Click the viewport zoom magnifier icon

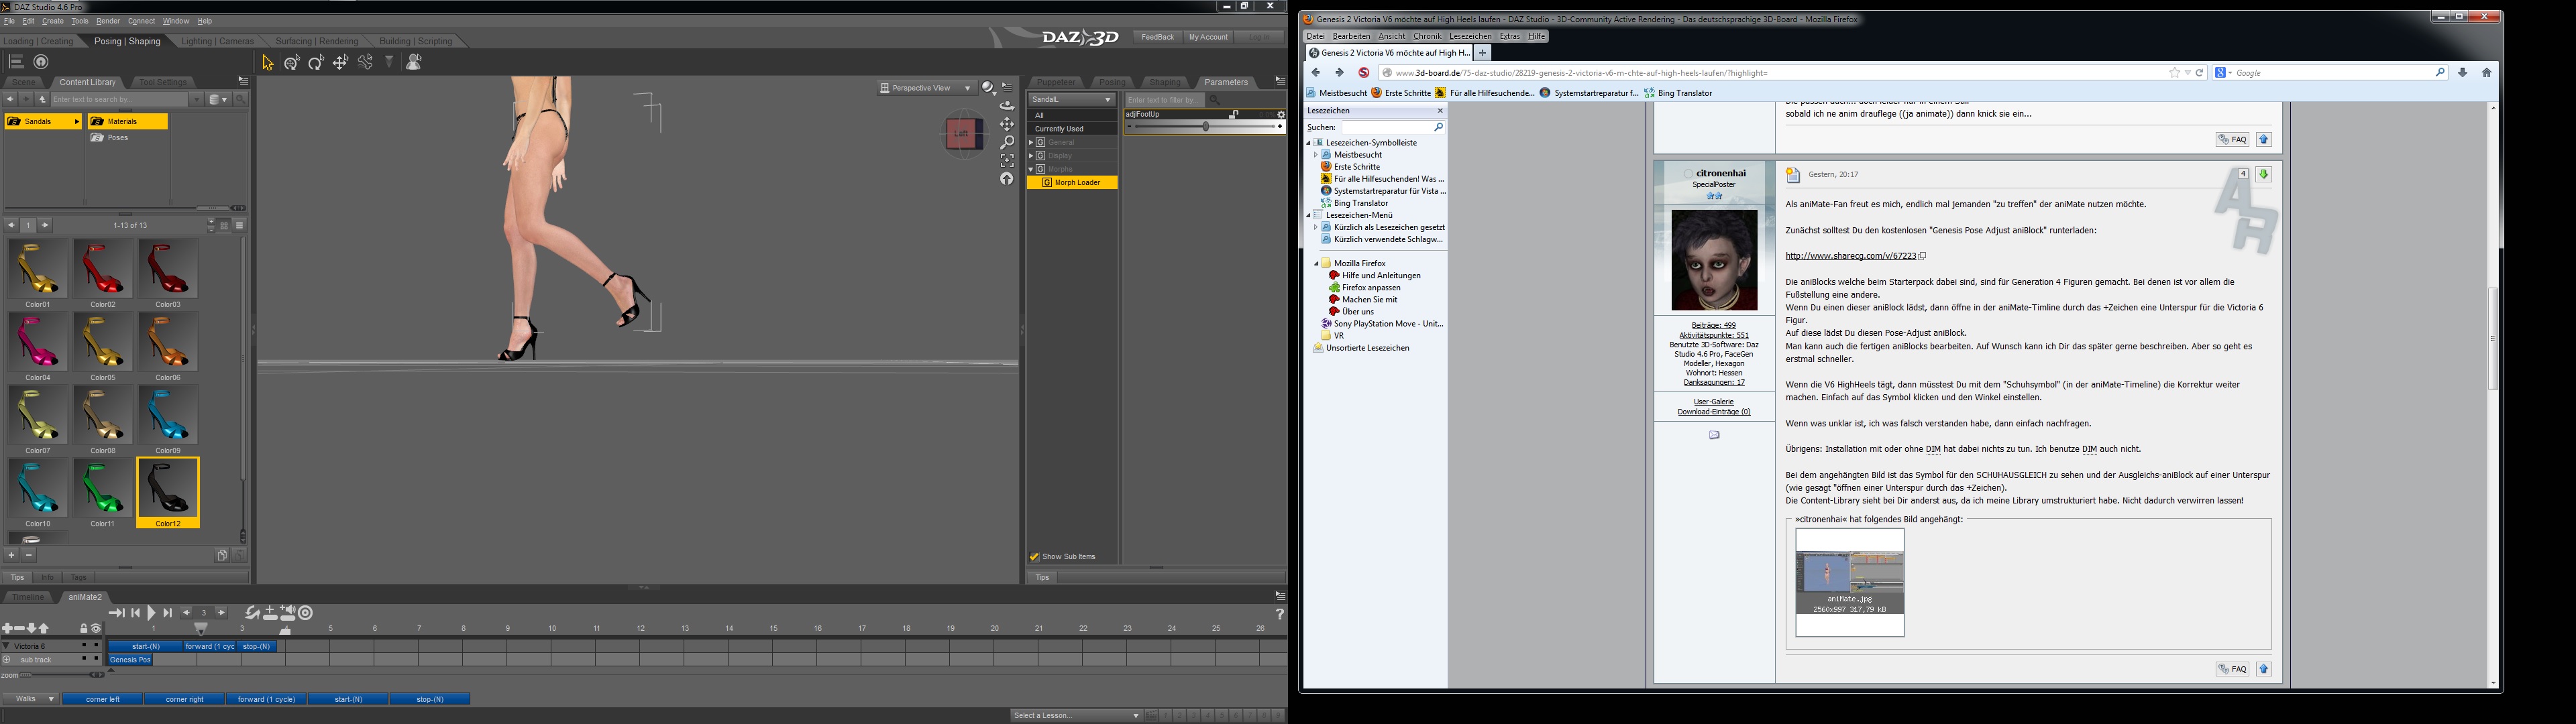click(x=1007, y=142)
